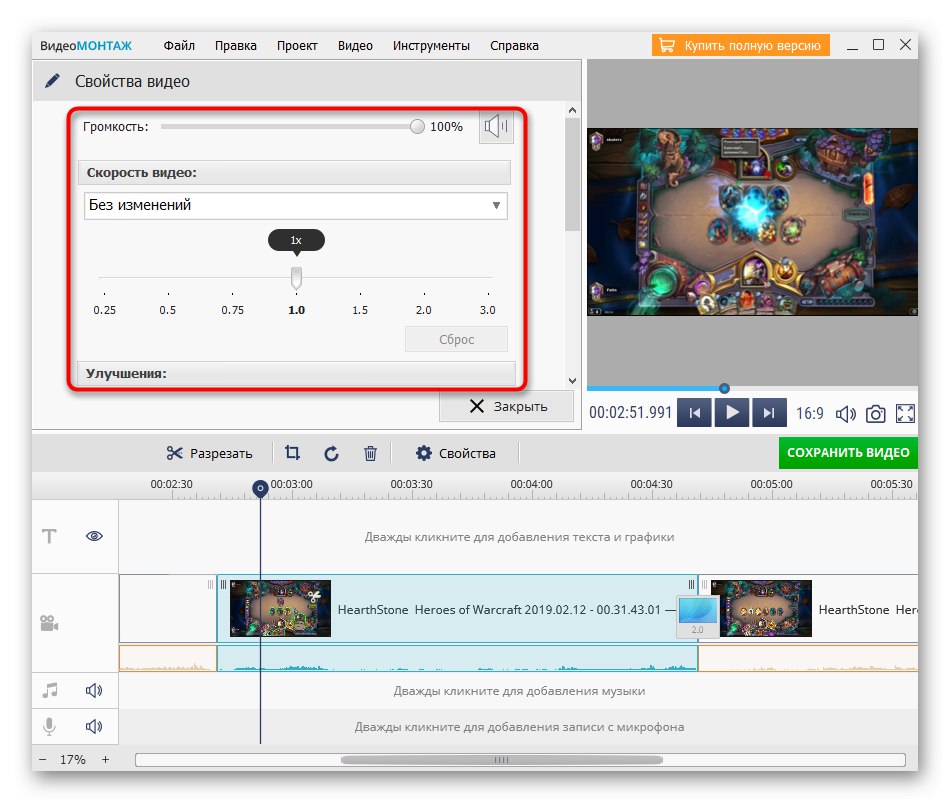Click the volume mute speaker icon beside 100%
Image resolution: width=950 pixels, height=803 pixels.
(x=496, y=127)
